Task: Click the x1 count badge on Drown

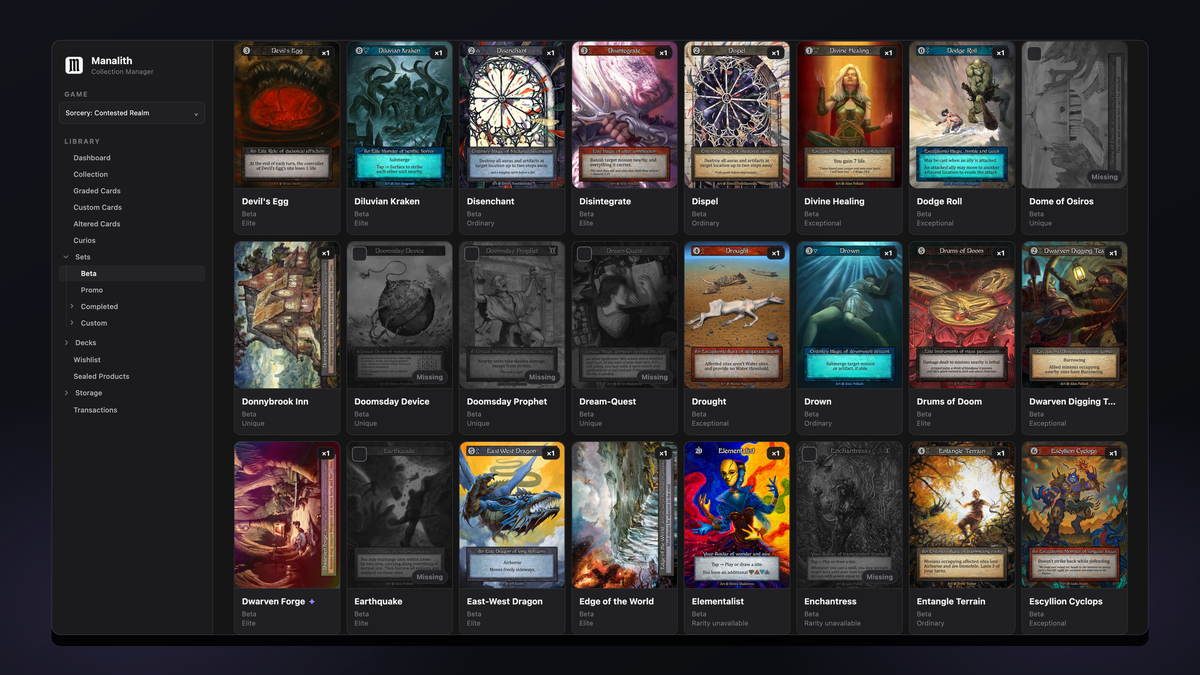Action: point(888,253)
